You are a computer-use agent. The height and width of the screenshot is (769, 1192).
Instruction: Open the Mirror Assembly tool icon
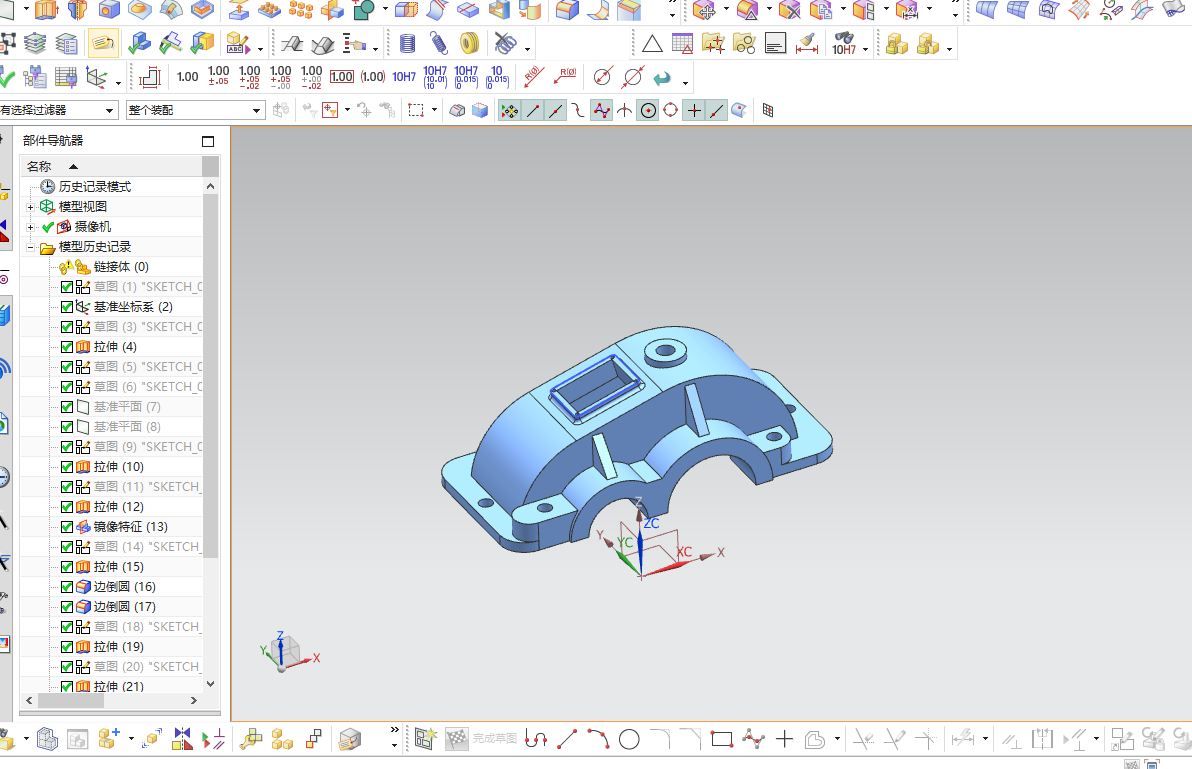coord(182,739)
